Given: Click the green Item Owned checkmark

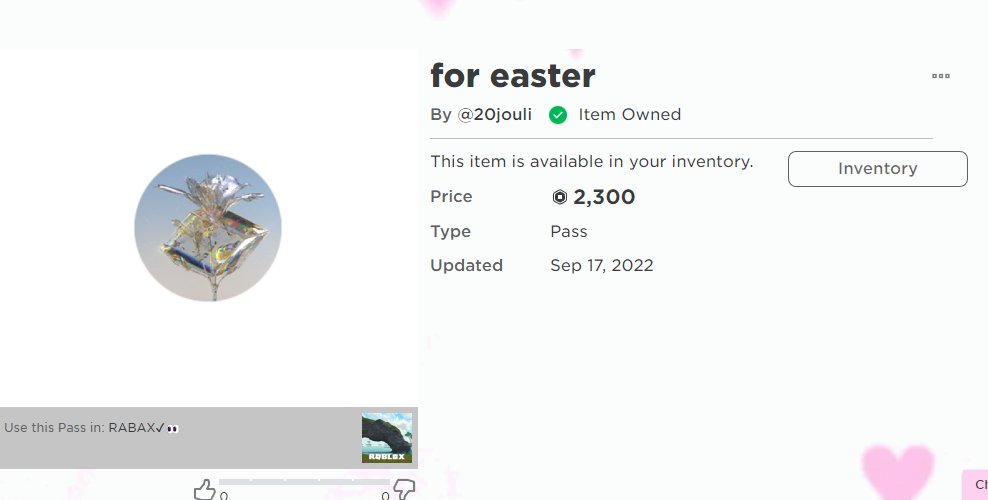Looking at the screenshot, I should 558,115.
